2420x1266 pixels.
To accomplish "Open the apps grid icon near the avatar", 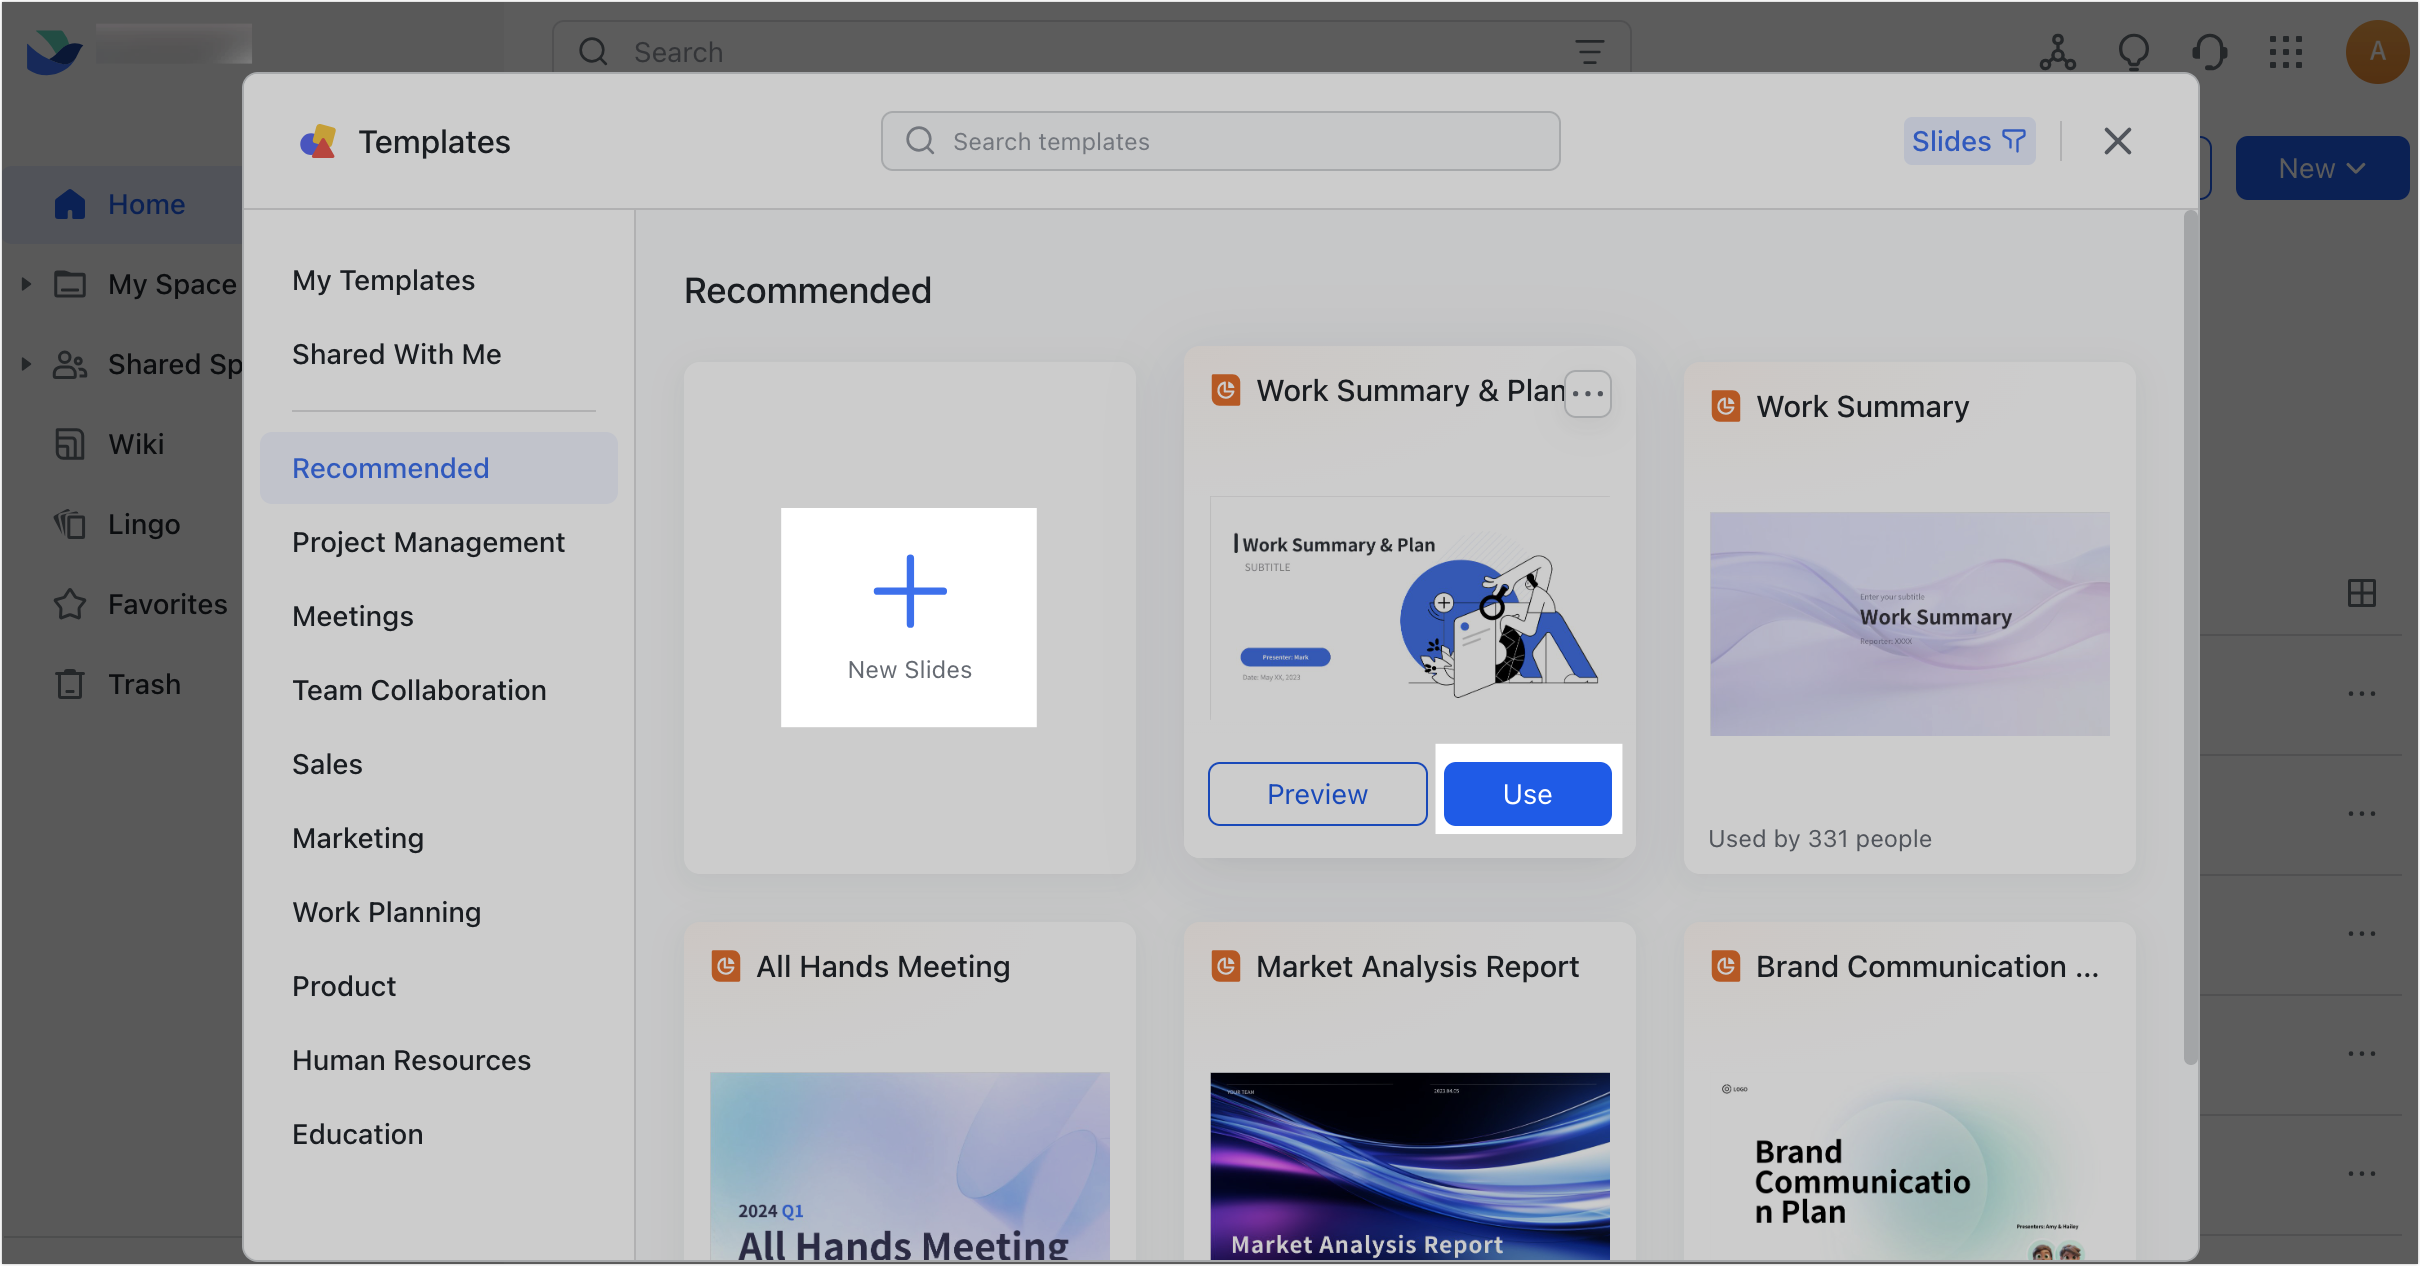I will [x=2285, y=52].
